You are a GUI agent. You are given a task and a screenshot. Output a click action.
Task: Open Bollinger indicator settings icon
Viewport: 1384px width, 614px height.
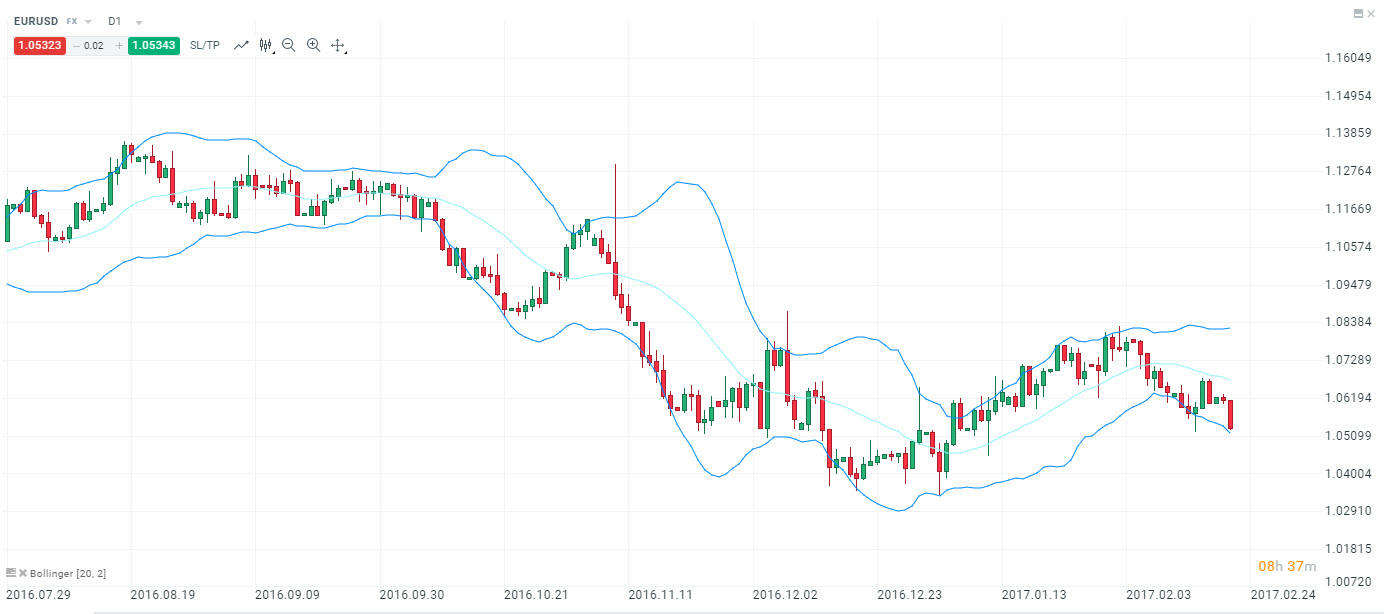pos(10,572)
